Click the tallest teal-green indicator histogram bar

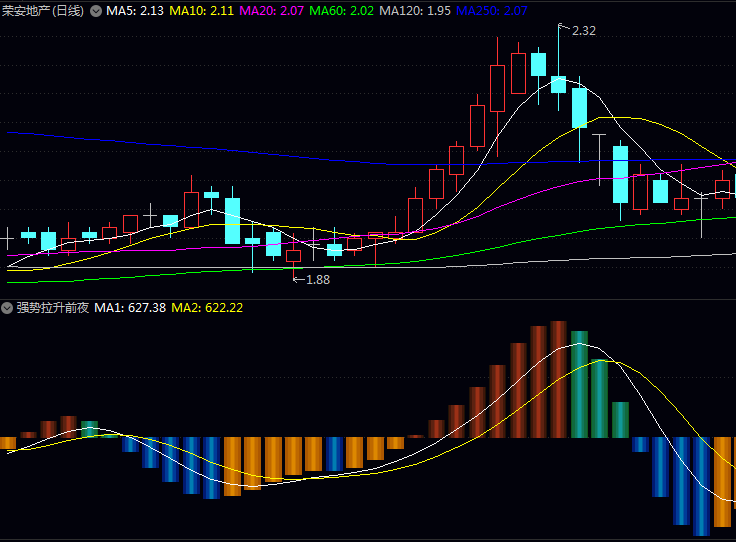[x=579, y=384]
